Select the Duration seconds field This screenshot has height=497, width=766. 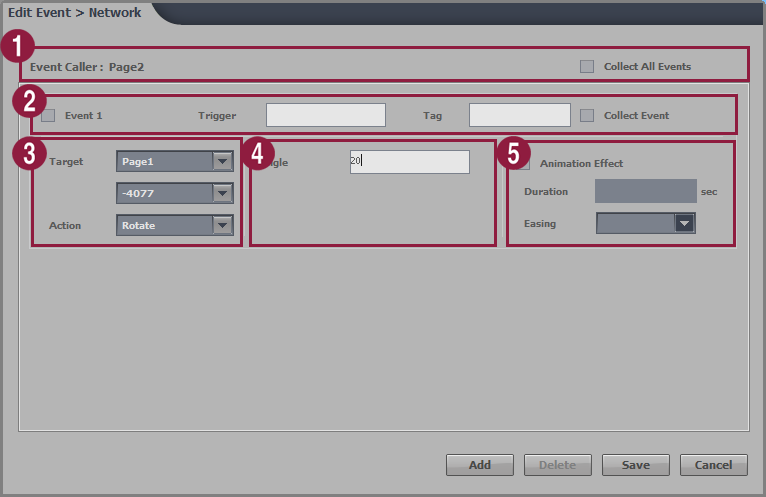(x=645, y=191)
